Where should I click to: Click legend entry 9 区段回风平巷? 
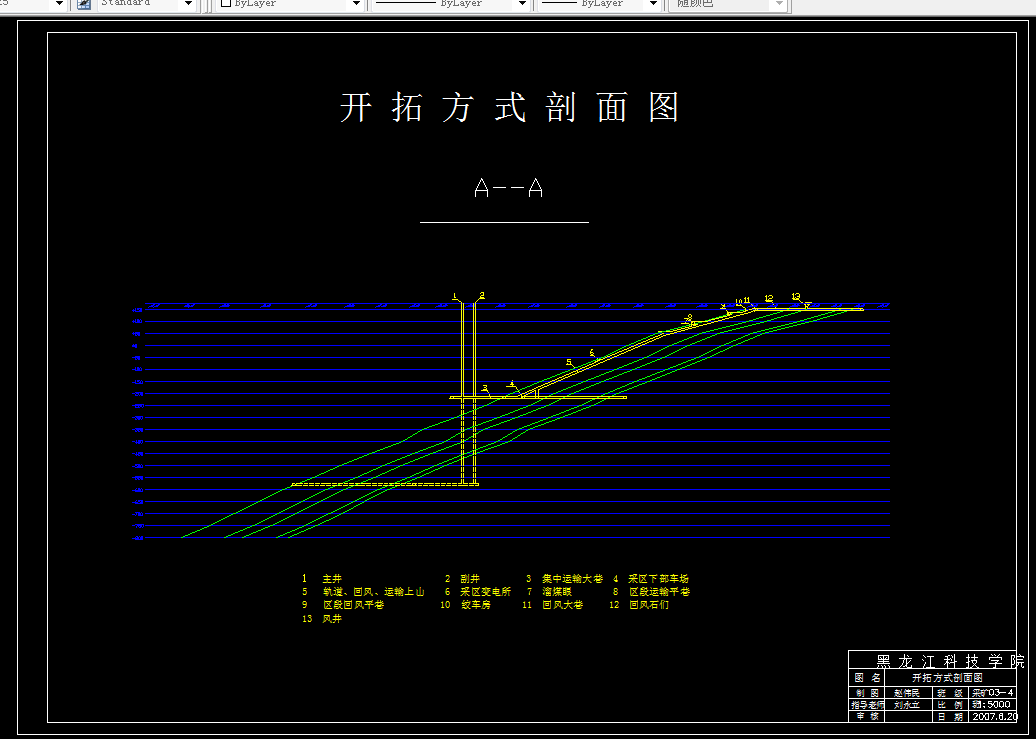(343, 605)
